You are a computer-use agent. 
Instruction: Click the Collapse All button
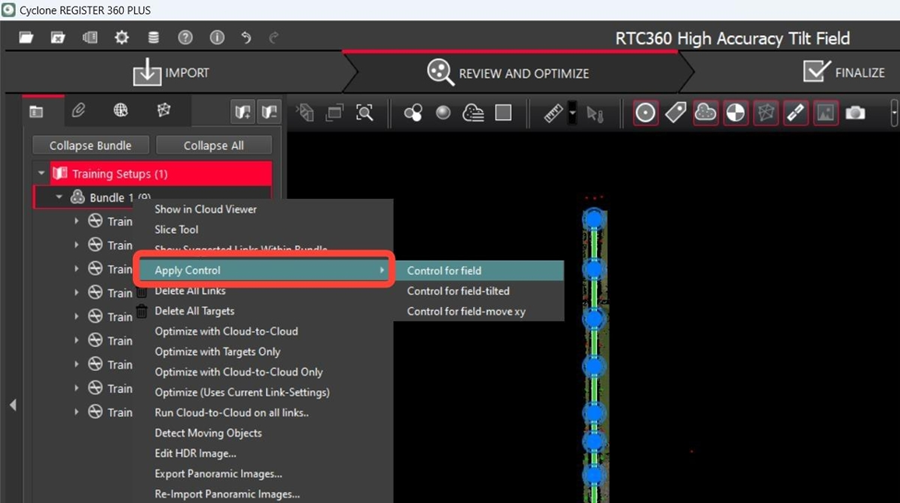pos(213,145)
